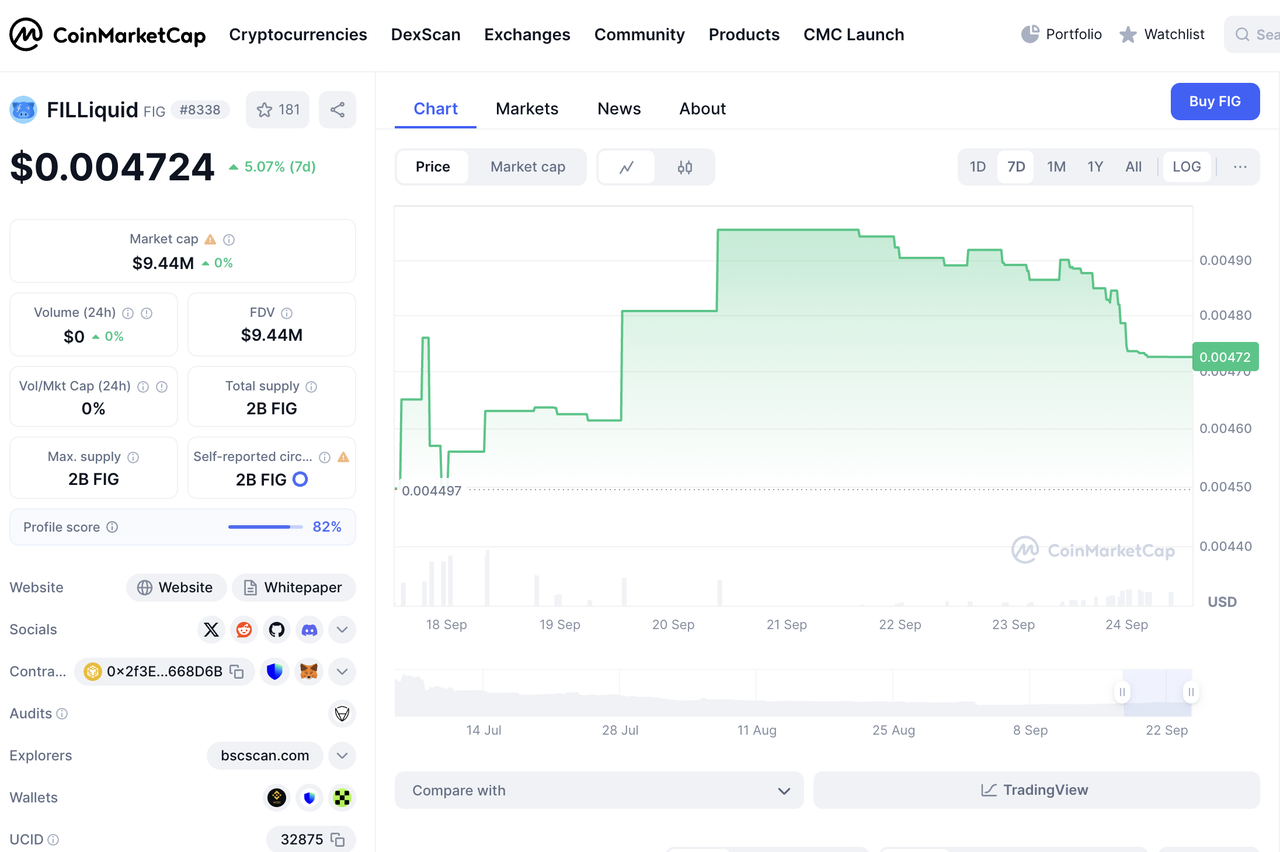Click the Self-reported circ. warning triangle
The width and height of the screenshot is (1280, 852).
[344, 457]
